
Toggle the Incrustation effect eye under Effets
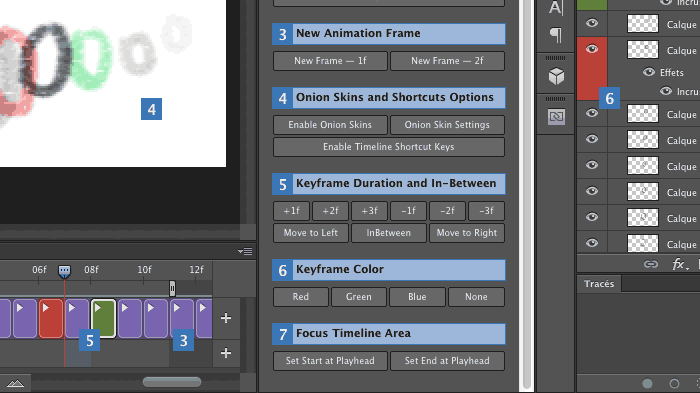click(x=666, y=91)
